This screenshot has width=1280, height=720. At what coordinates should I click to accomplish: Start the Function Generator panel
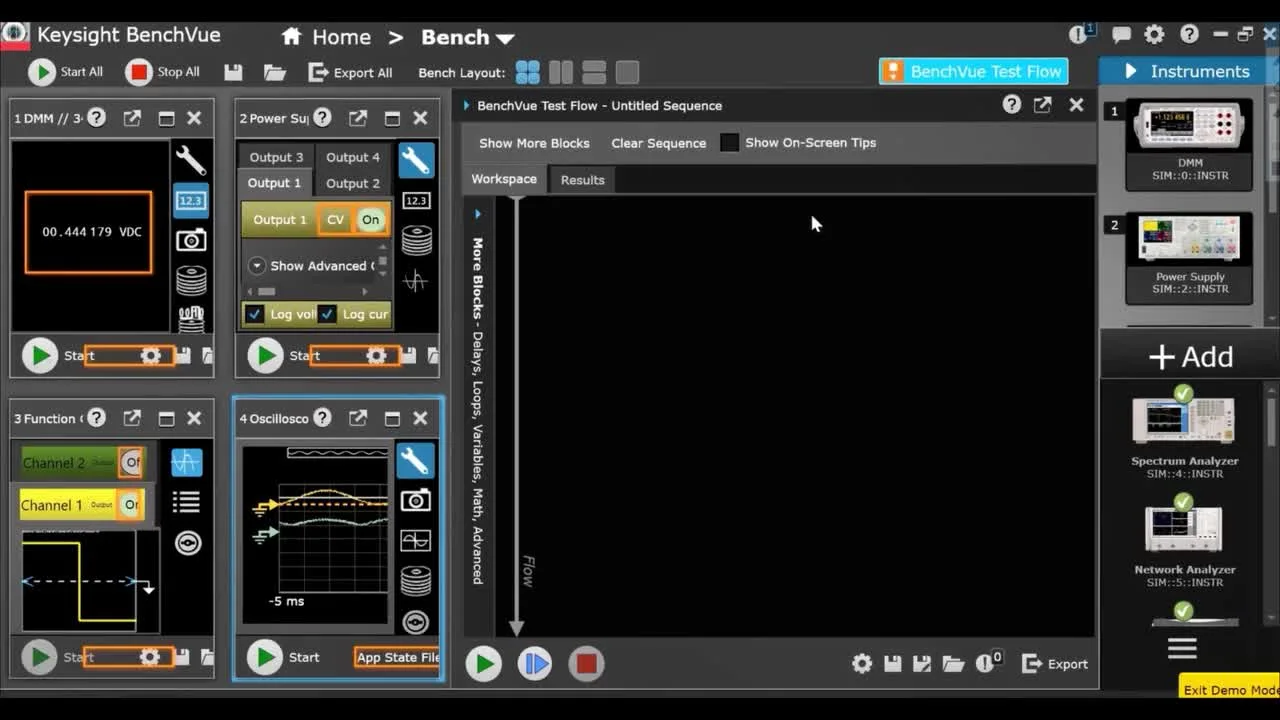40,657
